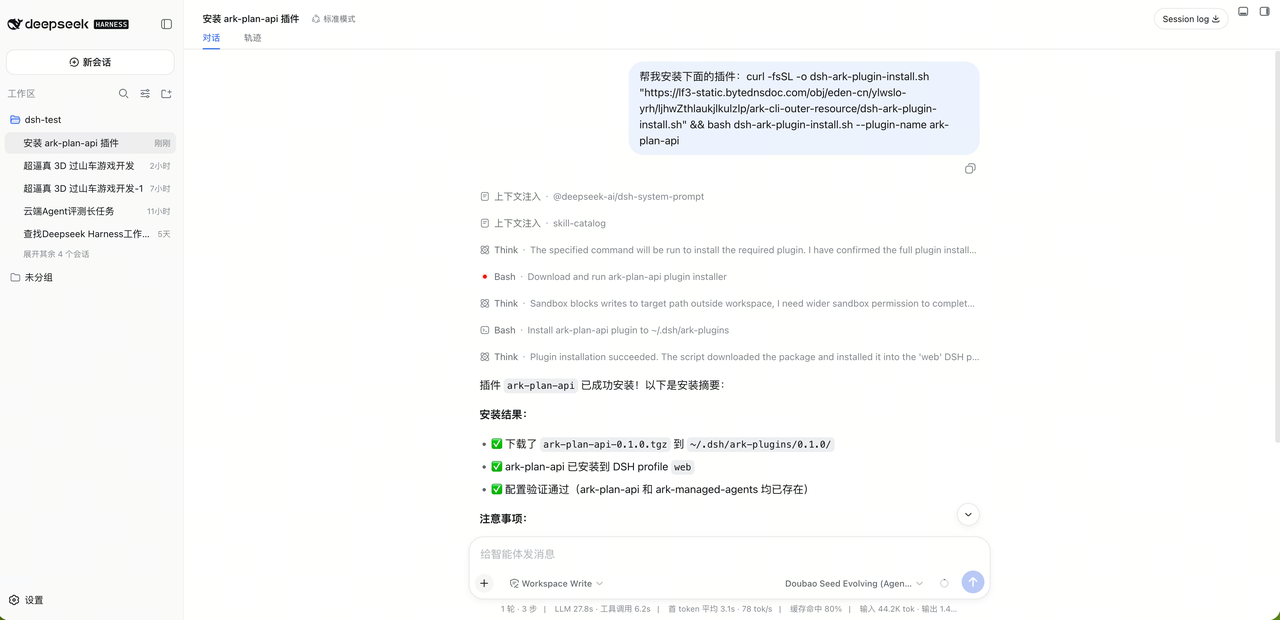Click the 标准模式 mode indicator
Image resolution: width=1280 pixels, height=620 pixels.
333,19
